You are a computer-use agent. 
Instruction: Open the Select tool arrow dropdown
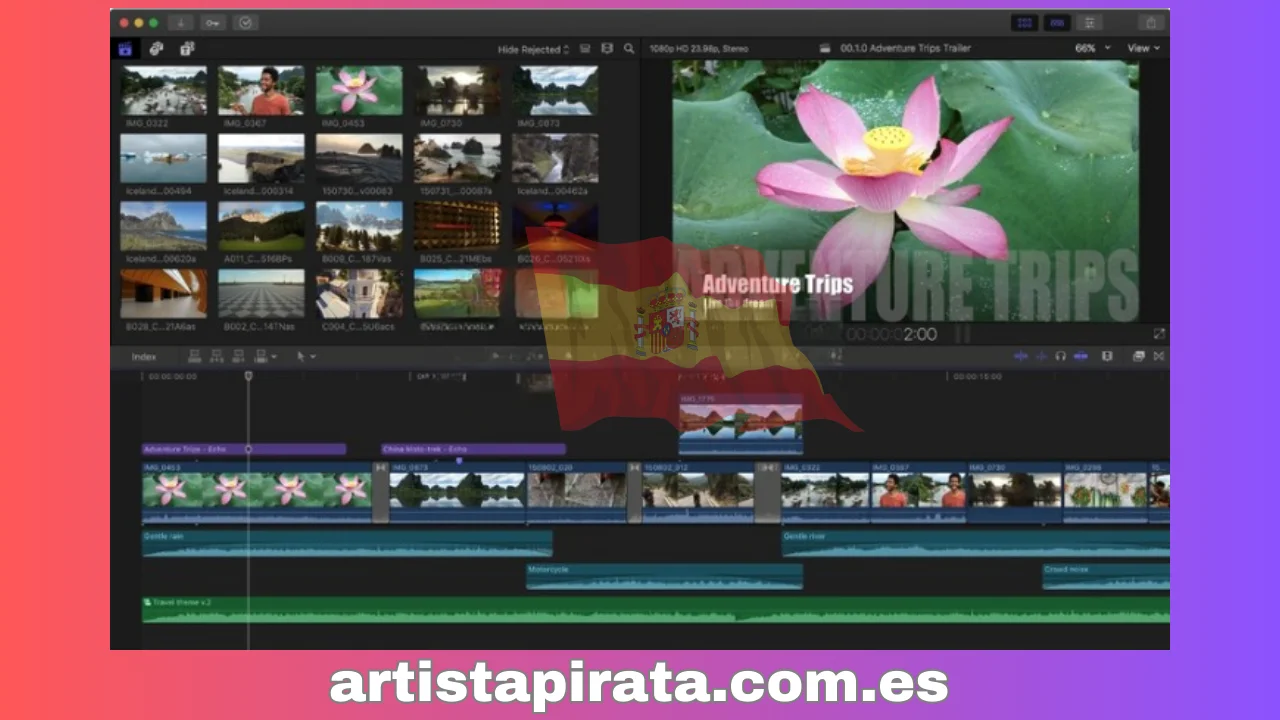[306, 357]
